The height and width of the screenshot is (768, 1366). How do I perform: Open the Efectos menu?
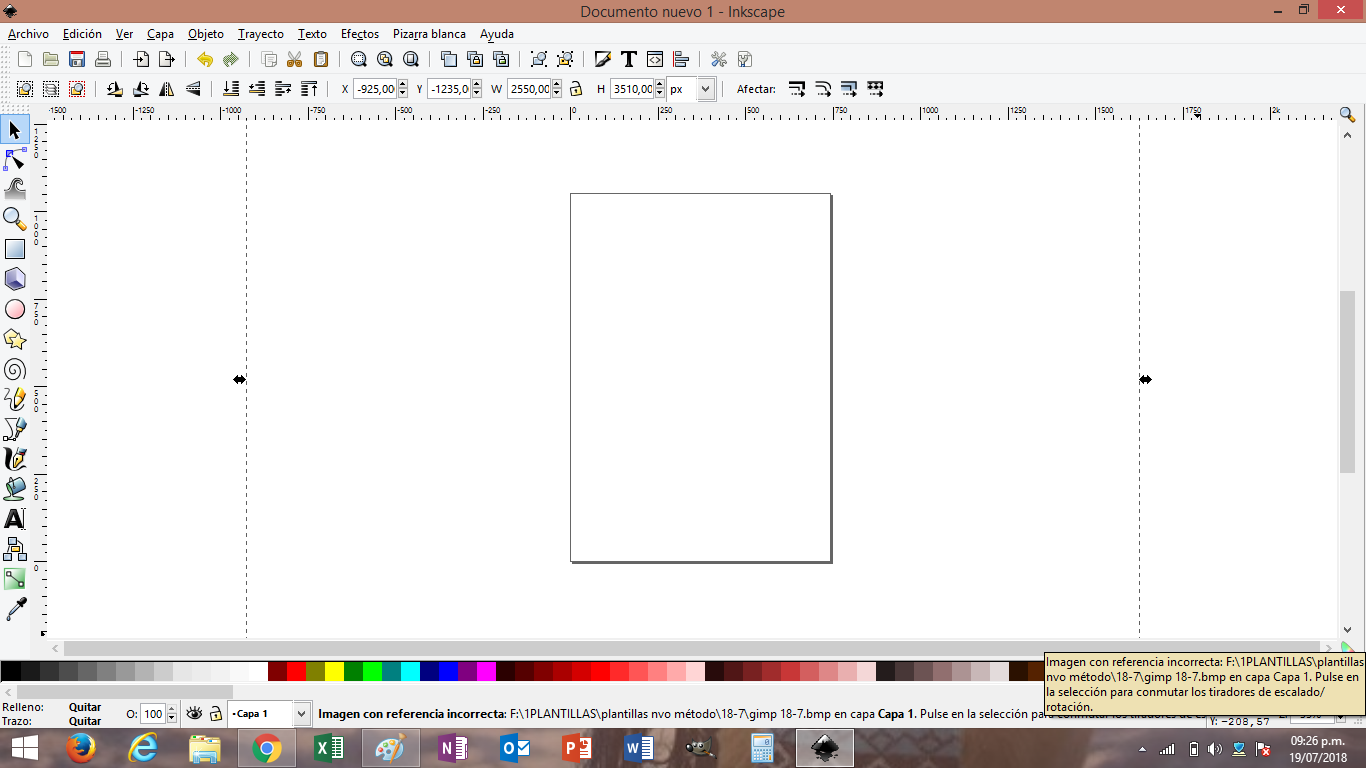tap(360, 34)
